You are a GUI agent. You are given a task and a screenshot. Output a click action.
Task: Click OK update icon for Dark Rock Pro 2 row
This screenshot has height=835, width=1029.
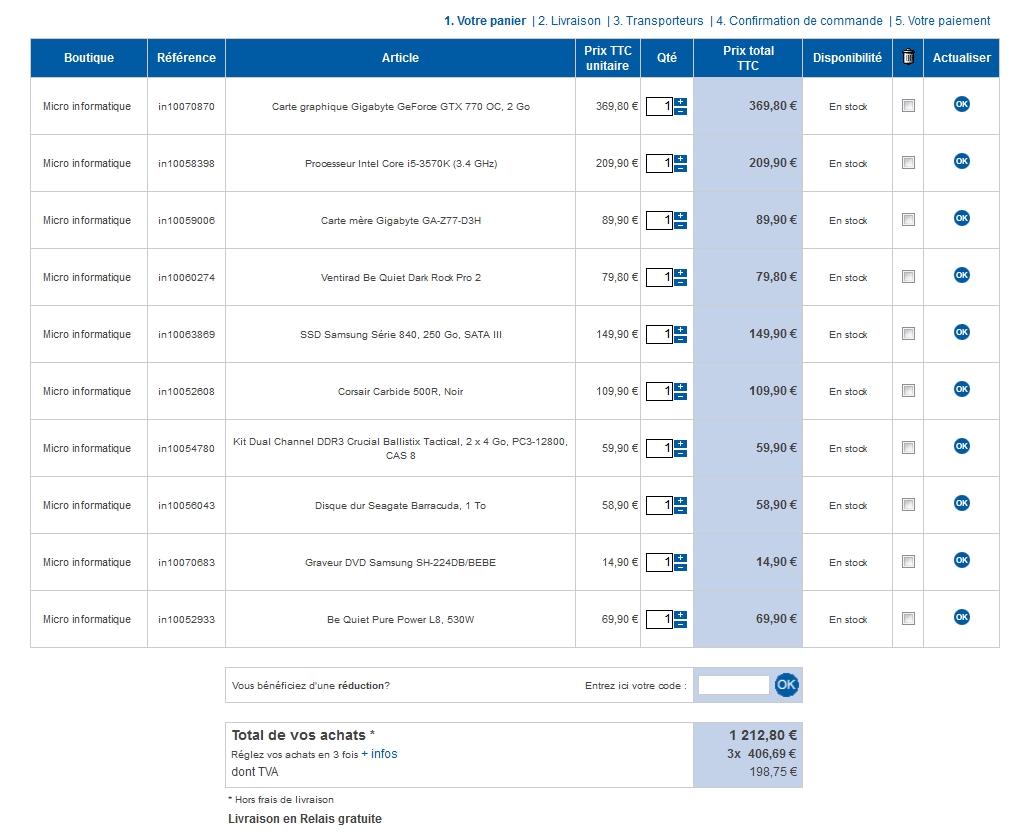point(961,275)
